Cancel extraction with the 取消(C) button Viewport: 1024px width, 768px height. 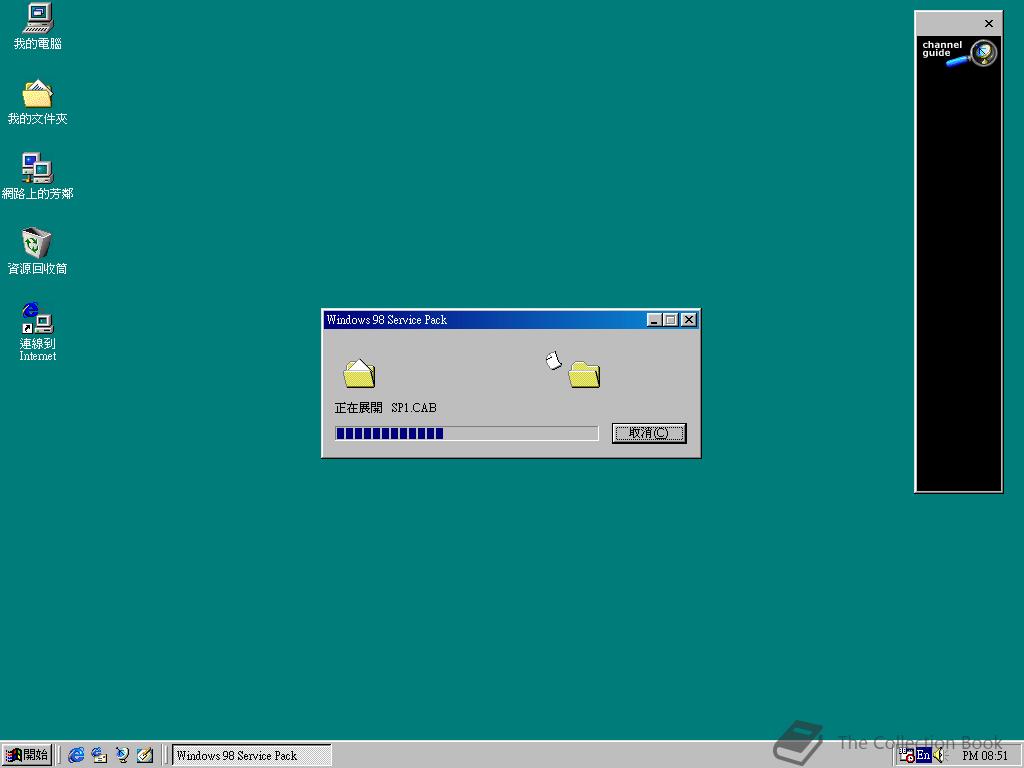[649, 433]
